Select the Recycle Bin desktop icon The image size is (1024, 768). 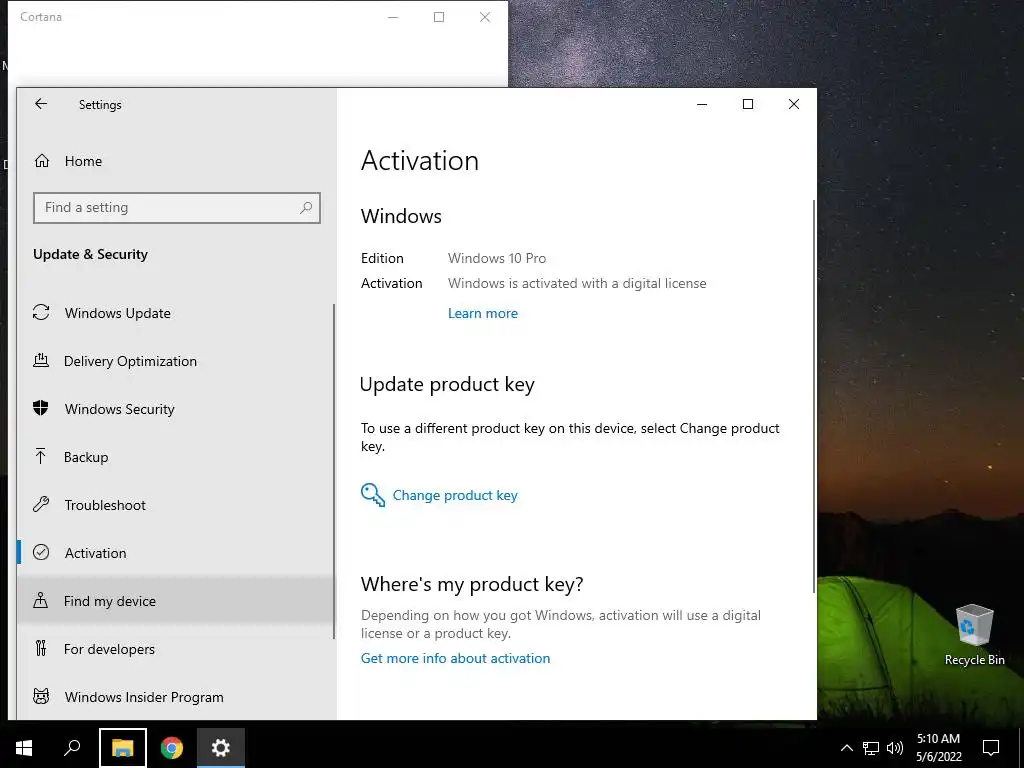pos(974,635)
